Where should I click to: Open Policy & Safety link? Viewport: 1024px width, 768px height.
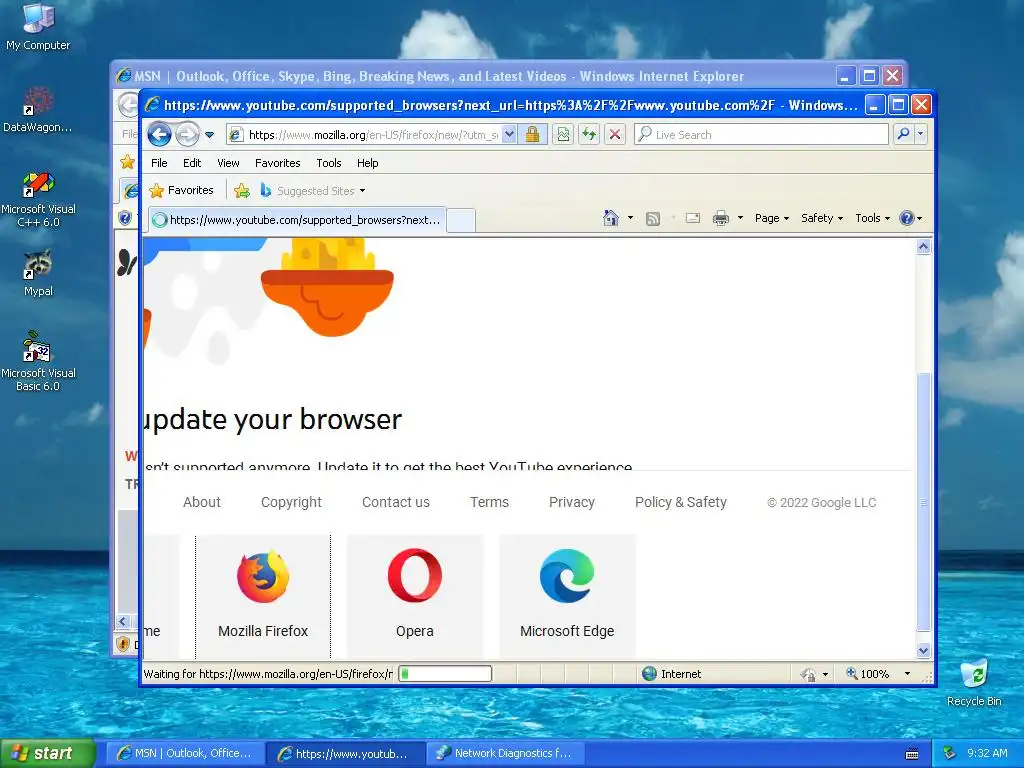point(680,502)
